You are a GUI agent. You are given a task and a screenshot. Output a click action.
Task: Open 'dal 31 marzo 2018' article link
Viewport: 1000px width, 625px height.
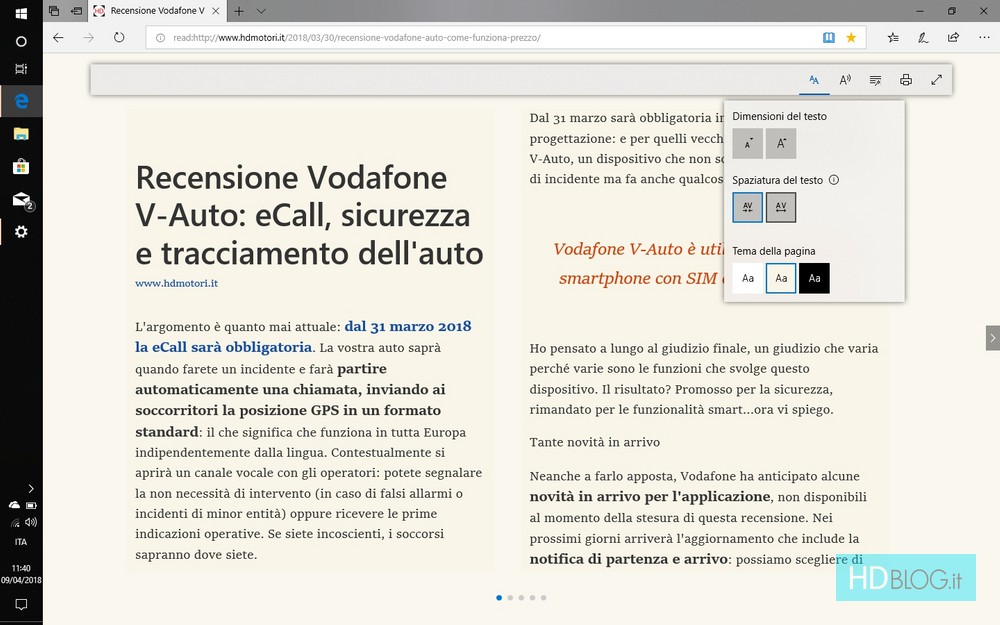click(x=408, y=326)
